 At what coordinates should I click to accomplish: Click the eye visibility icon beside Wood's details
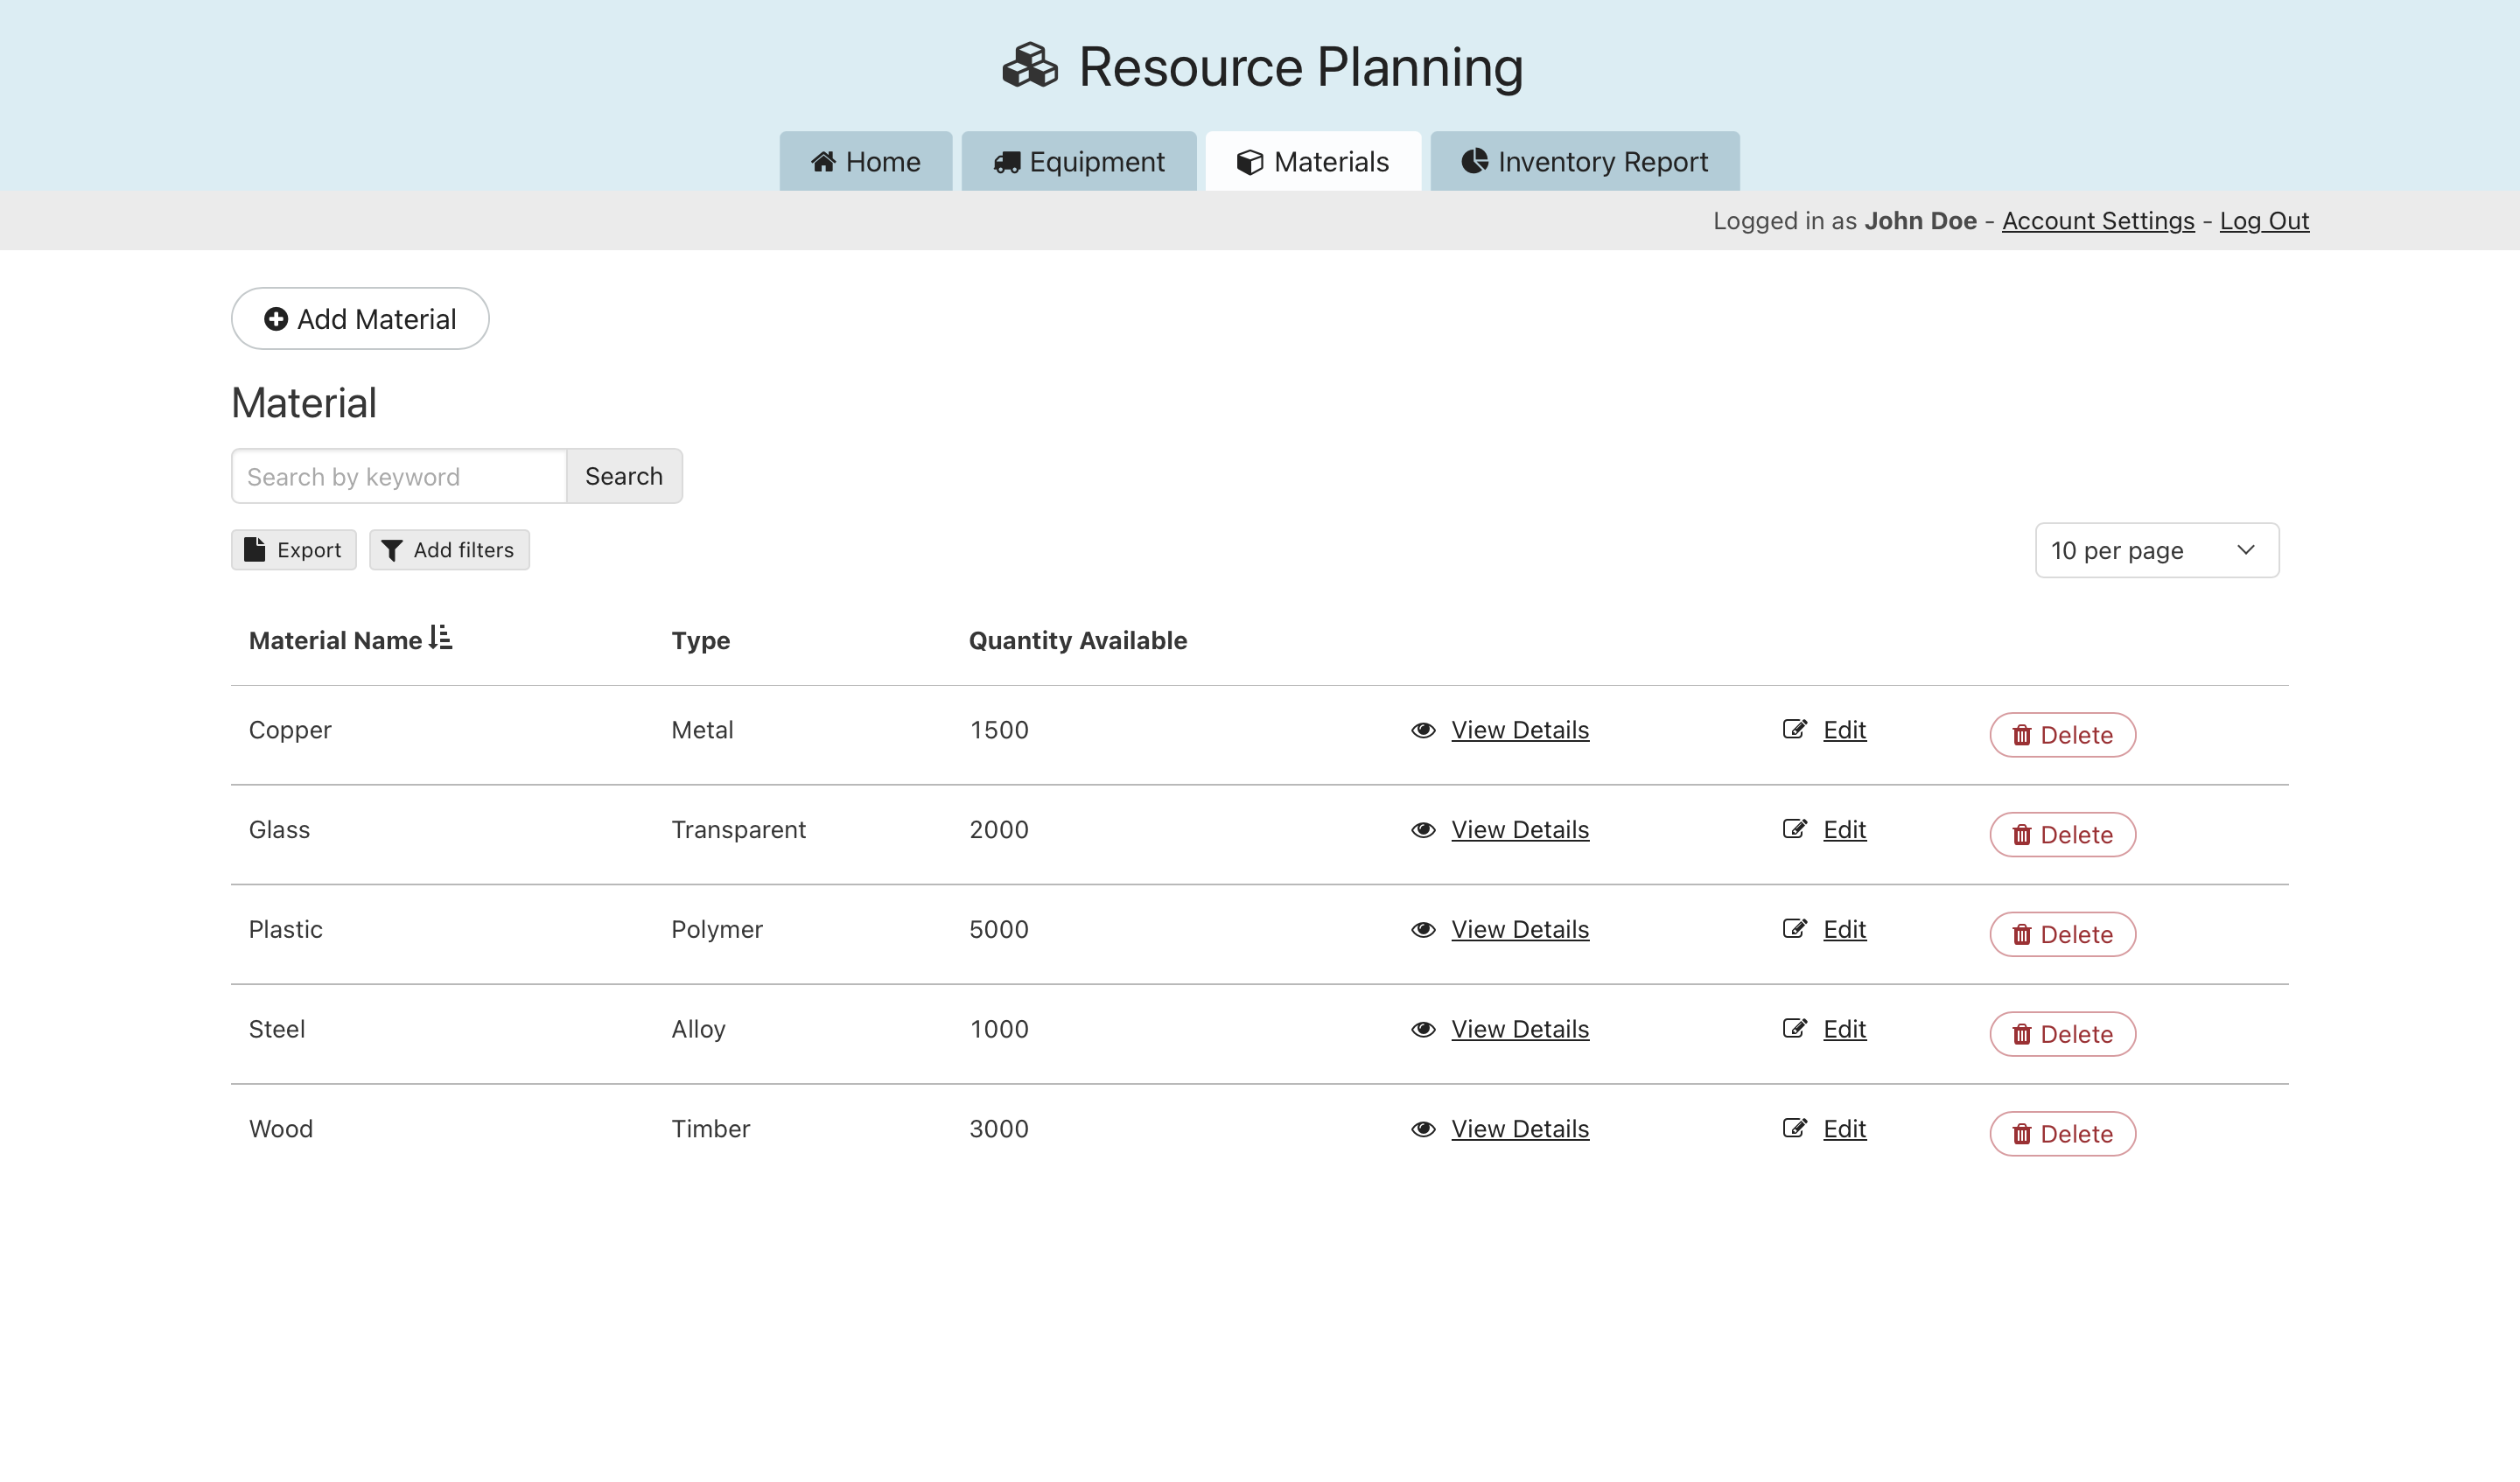click(x=1422, y=1129)
